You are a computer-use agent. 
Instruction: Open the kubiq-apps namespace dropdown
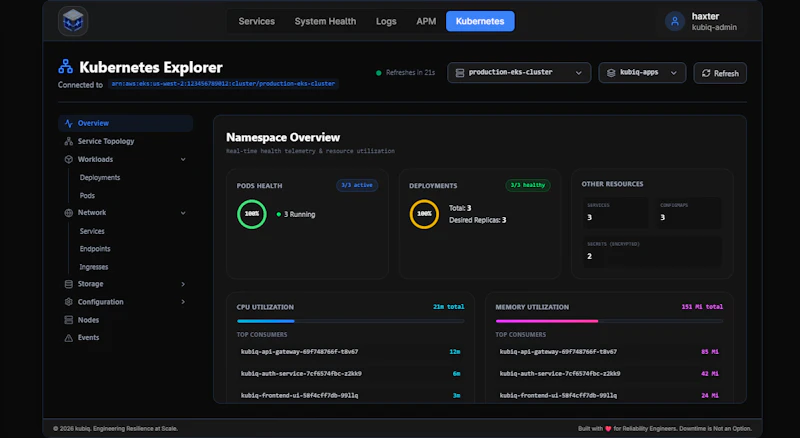point(642,72)
